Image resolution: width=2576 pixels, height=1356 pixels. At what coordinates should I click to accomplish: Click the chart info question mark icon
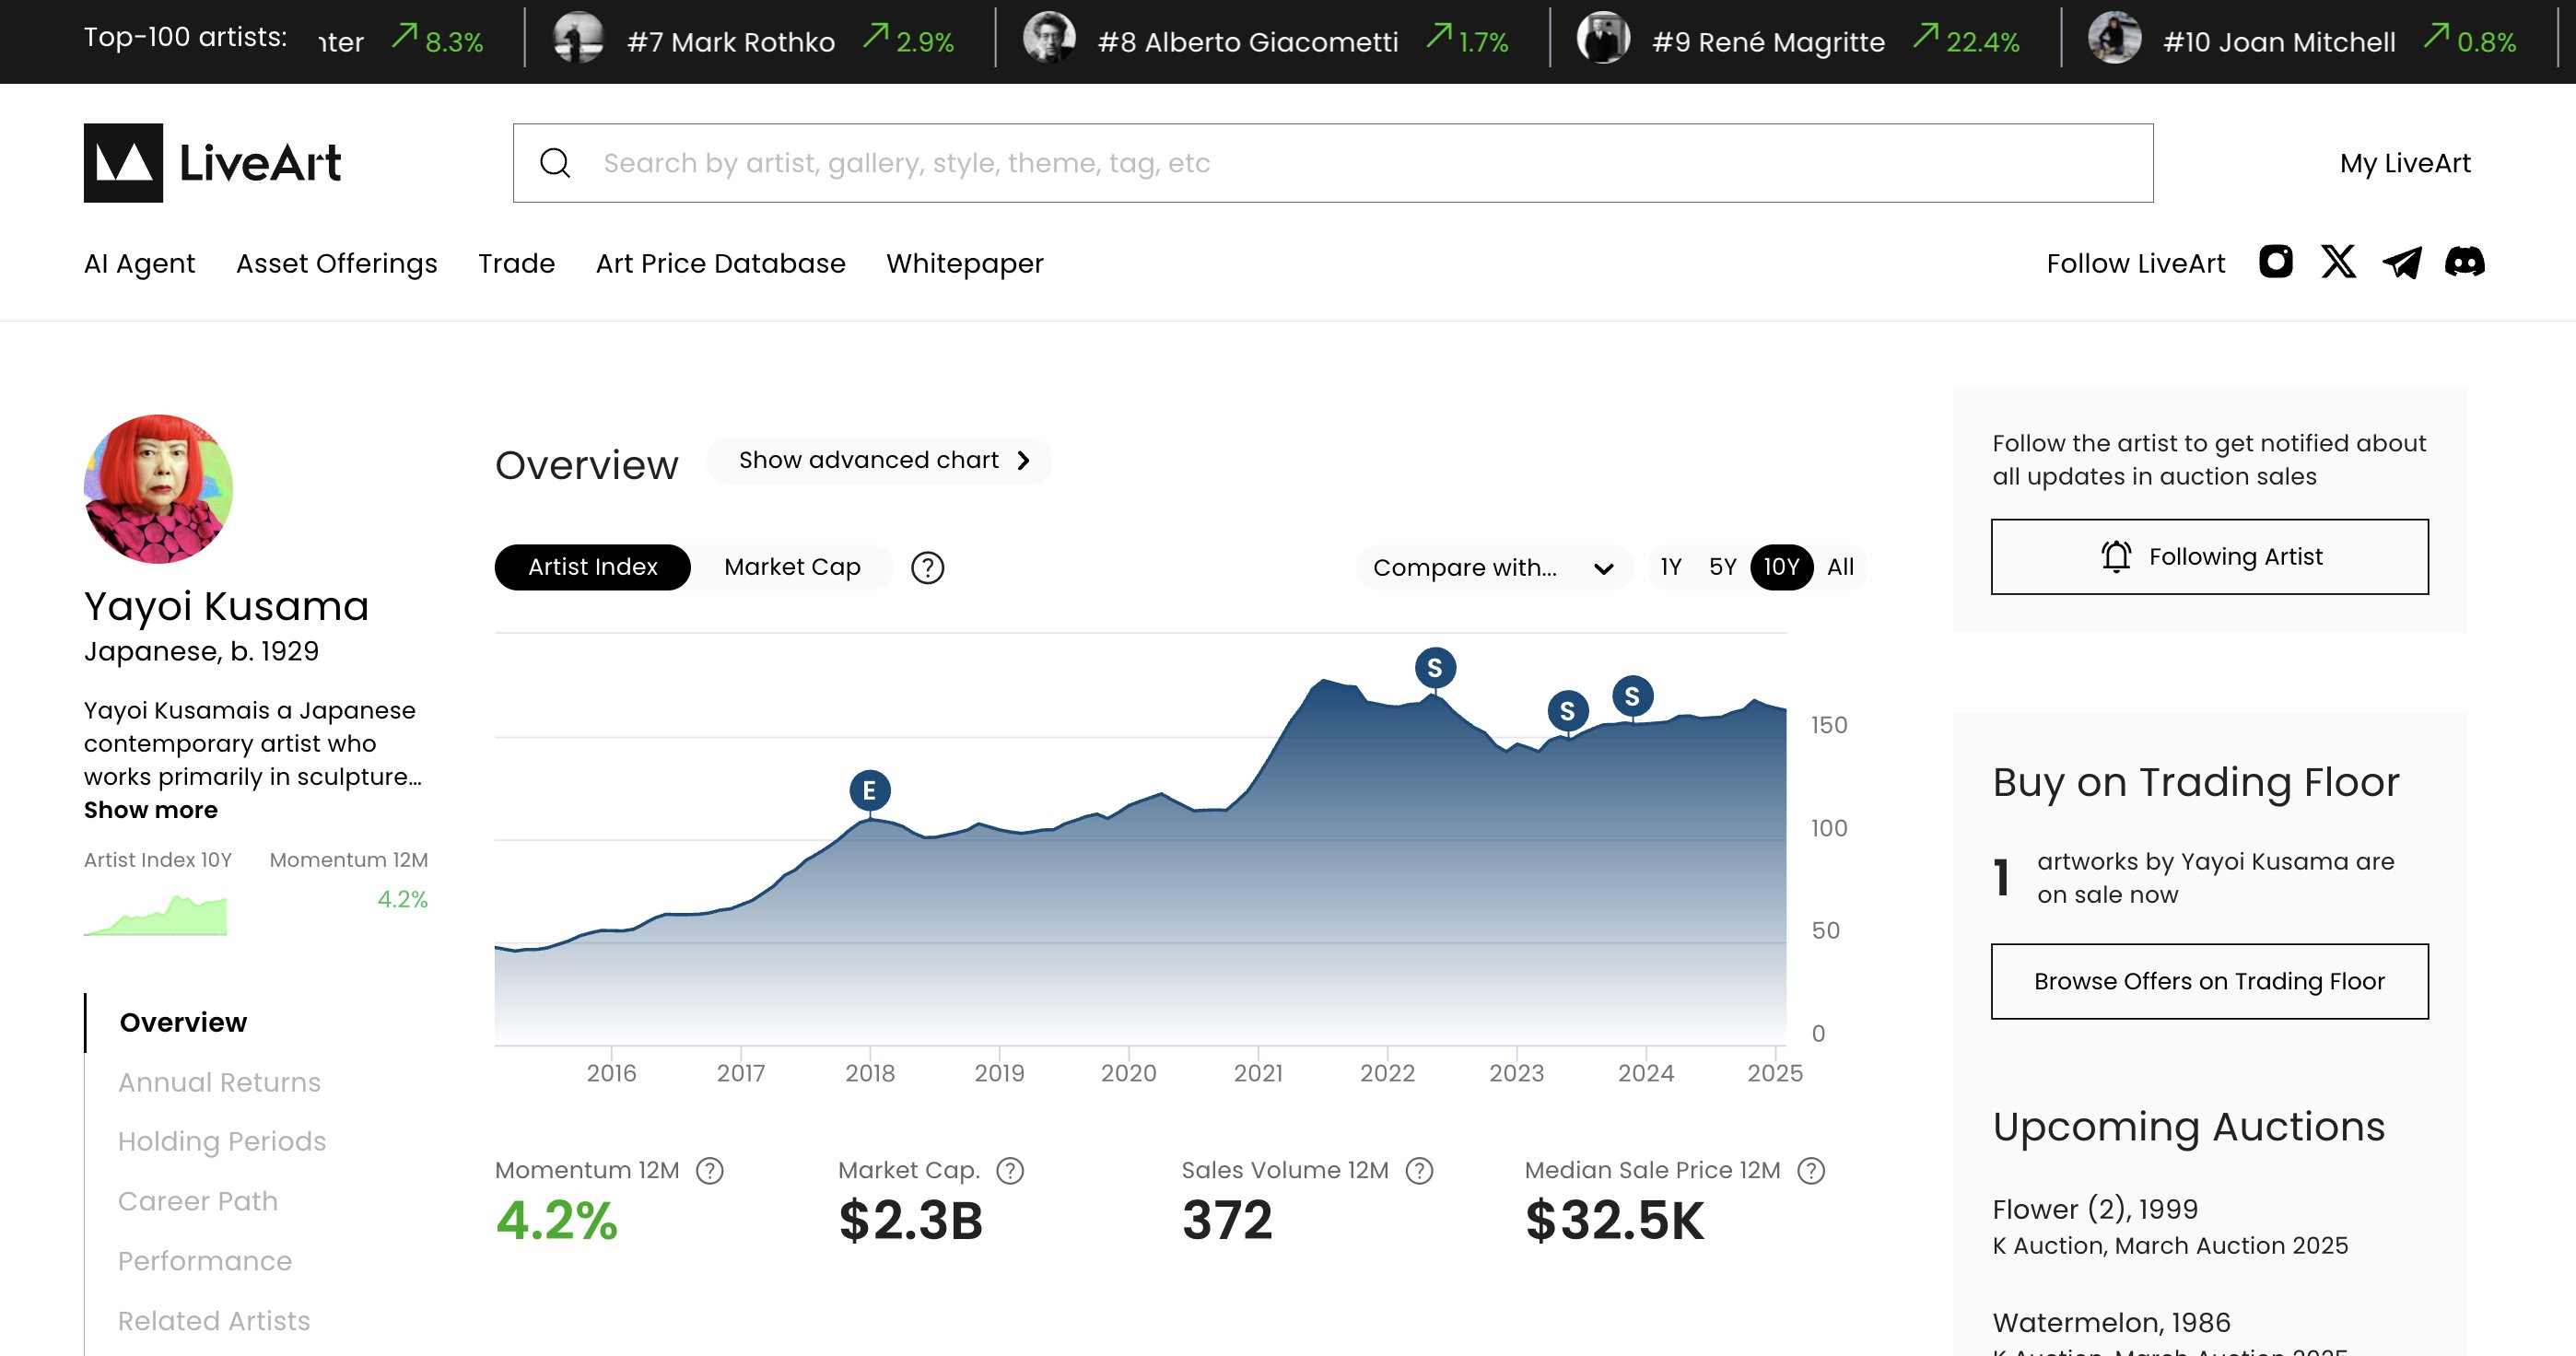click(927, 568)
